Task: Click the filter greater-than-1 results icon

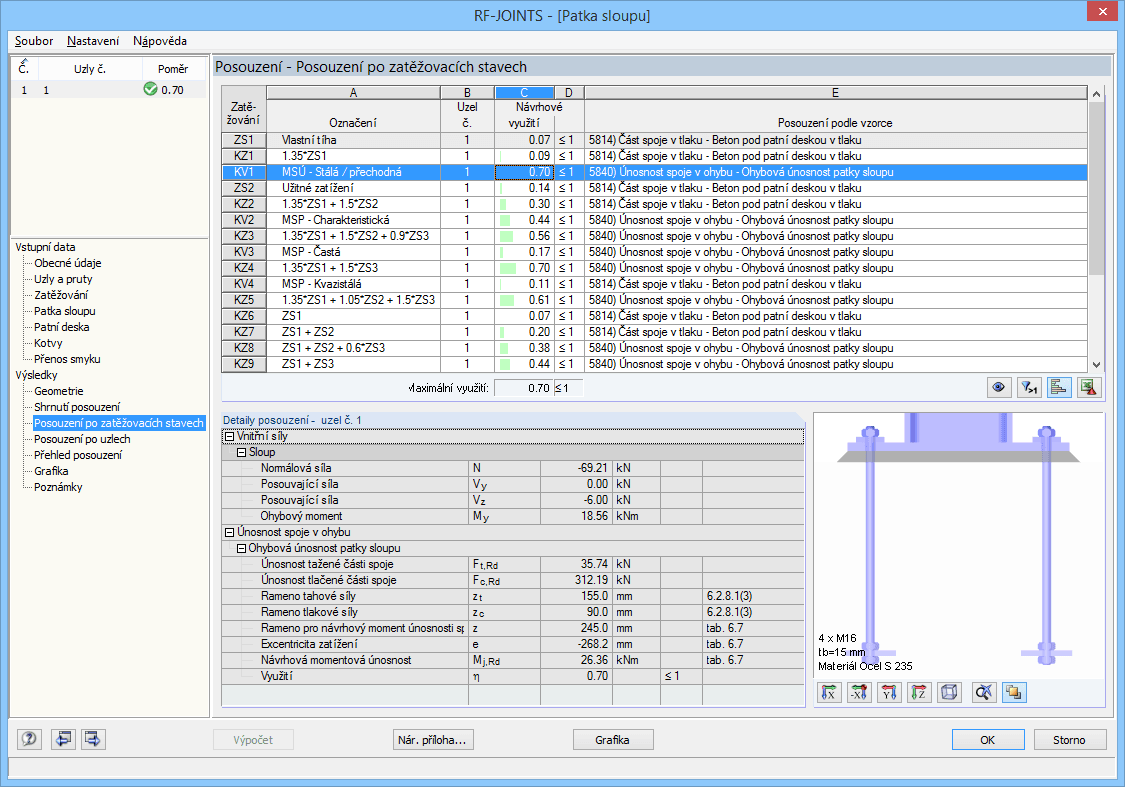Action: click(1029, 387)
